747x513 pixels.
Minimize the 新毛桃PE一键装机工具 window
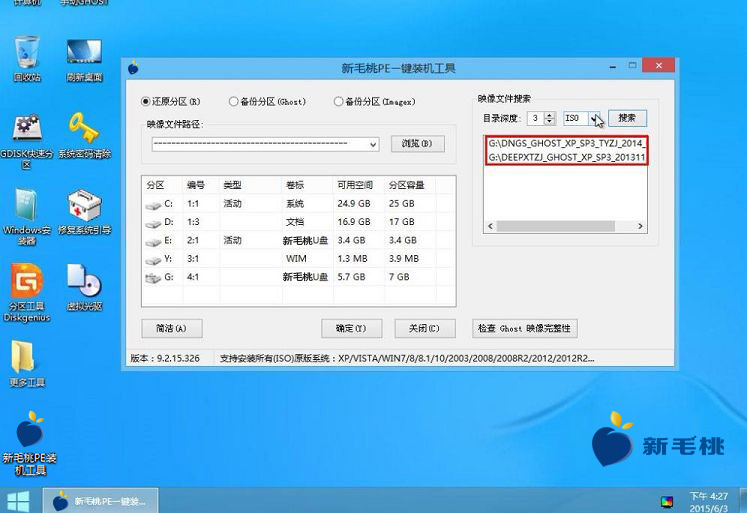613,66
